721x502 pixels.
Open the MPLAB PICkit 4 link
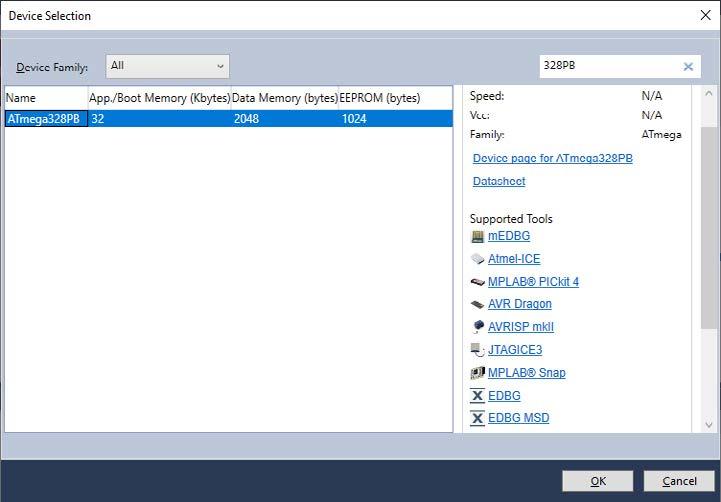533,281
